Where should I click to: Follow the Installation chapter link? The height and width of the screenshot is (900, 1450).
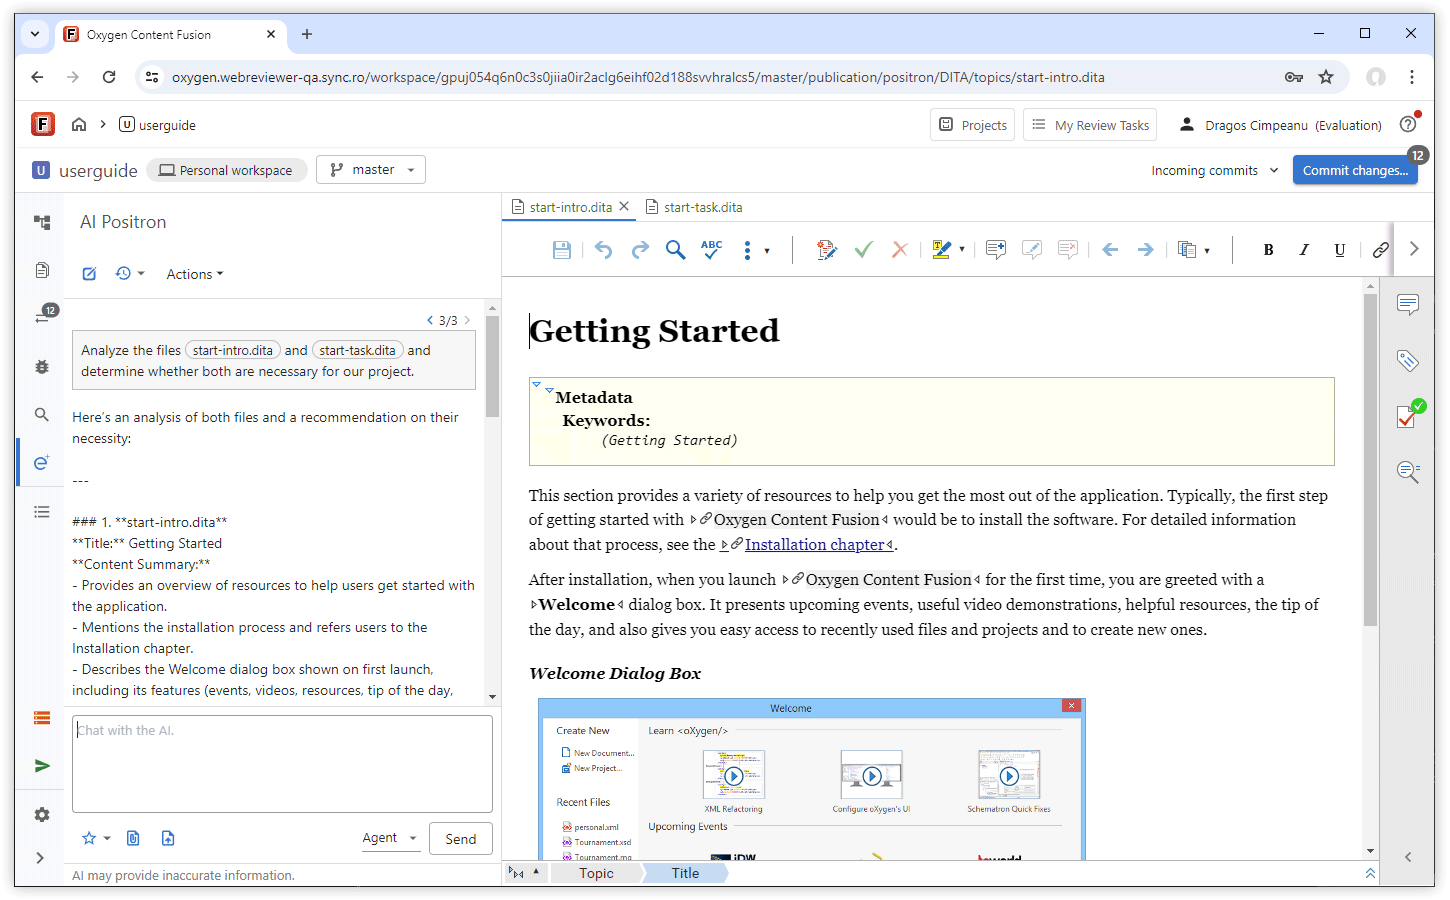[814, 545]
